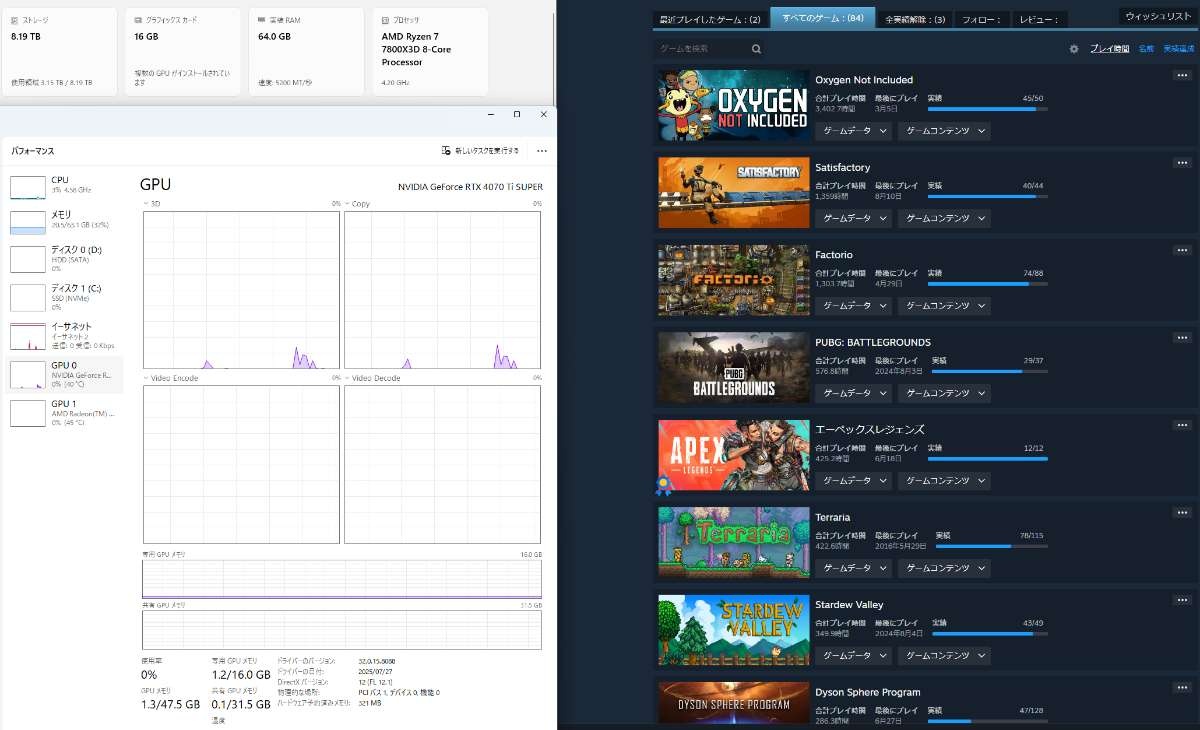The image size is (1200, 730).
Task: Click the 16 GB graphics card info card
Action: pos(183,52)
